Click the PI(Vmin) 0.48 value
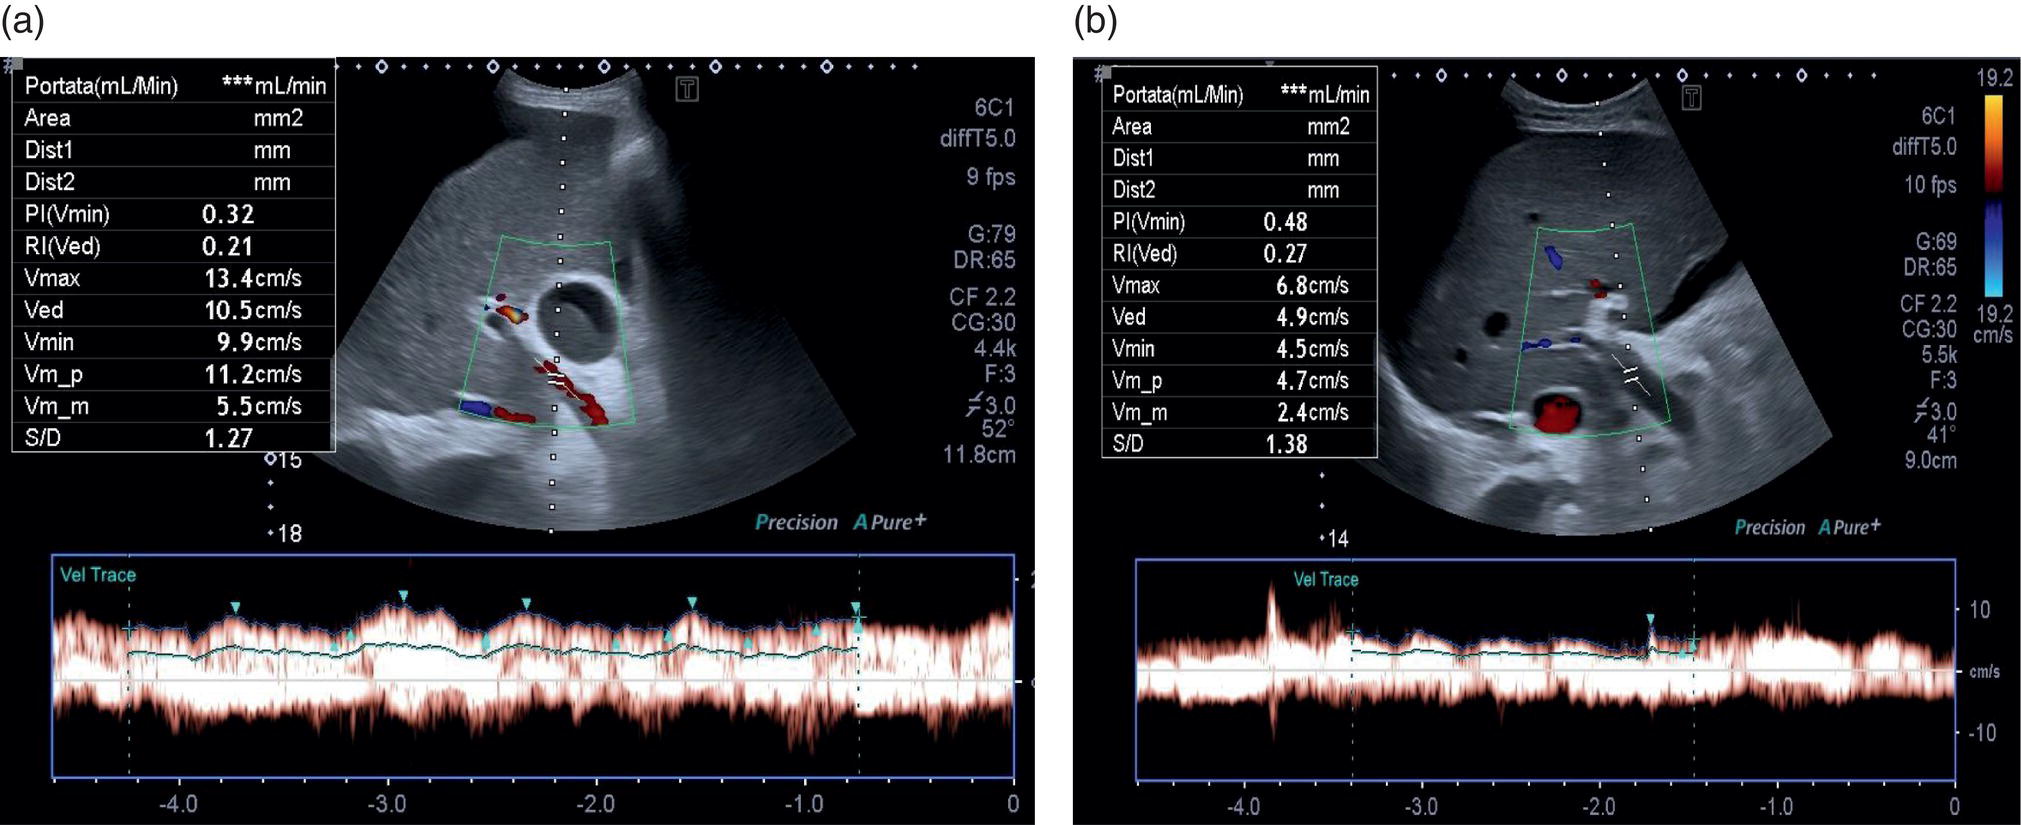2021x825 pixels. click(x=1285, y=222)
